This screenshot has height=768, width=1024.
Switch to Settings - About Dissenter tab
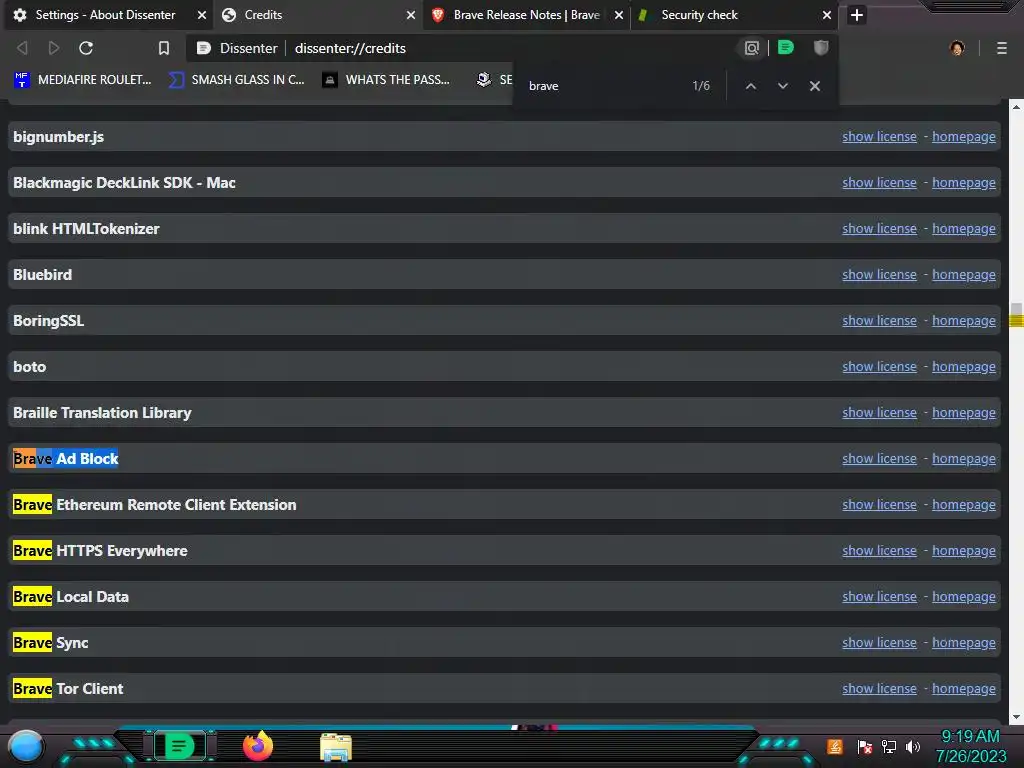[105, 15]
